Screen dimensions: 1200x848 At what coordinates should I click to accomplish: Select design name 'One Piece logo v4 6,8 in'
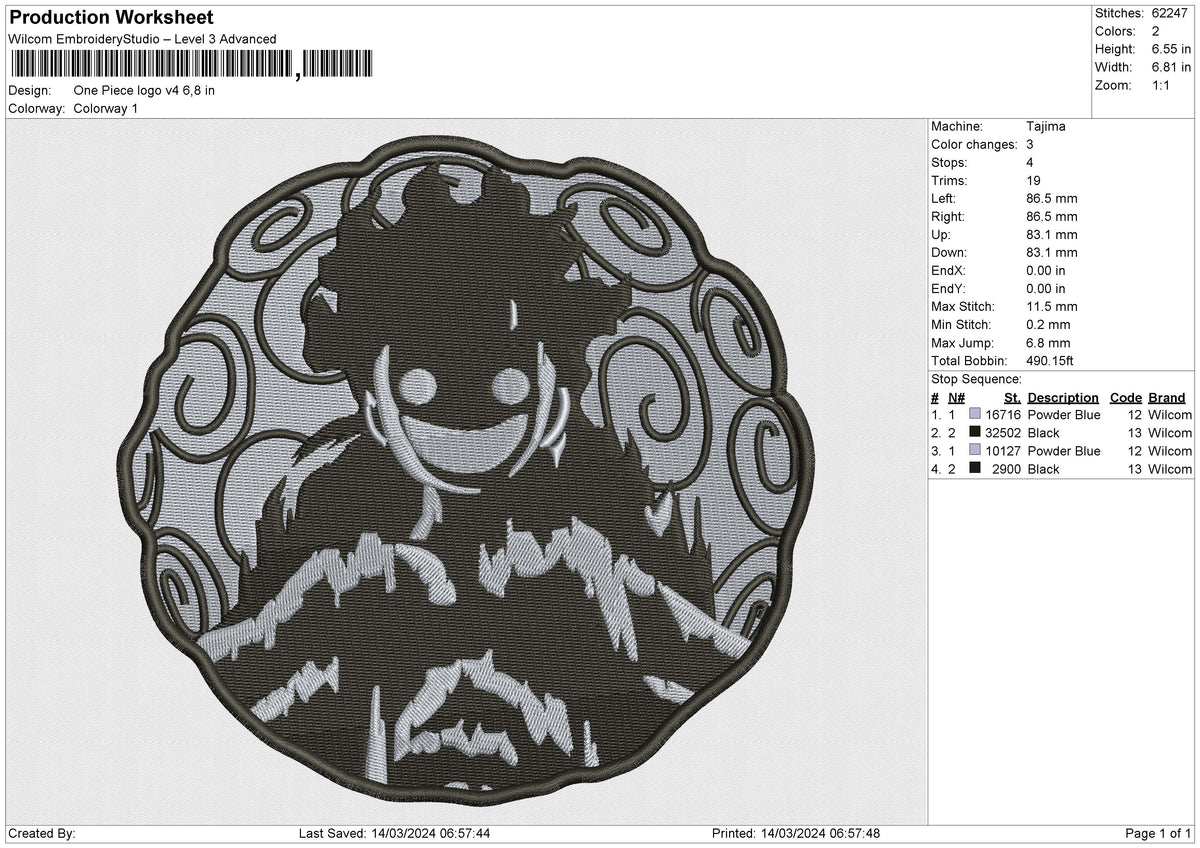[144, 90]
